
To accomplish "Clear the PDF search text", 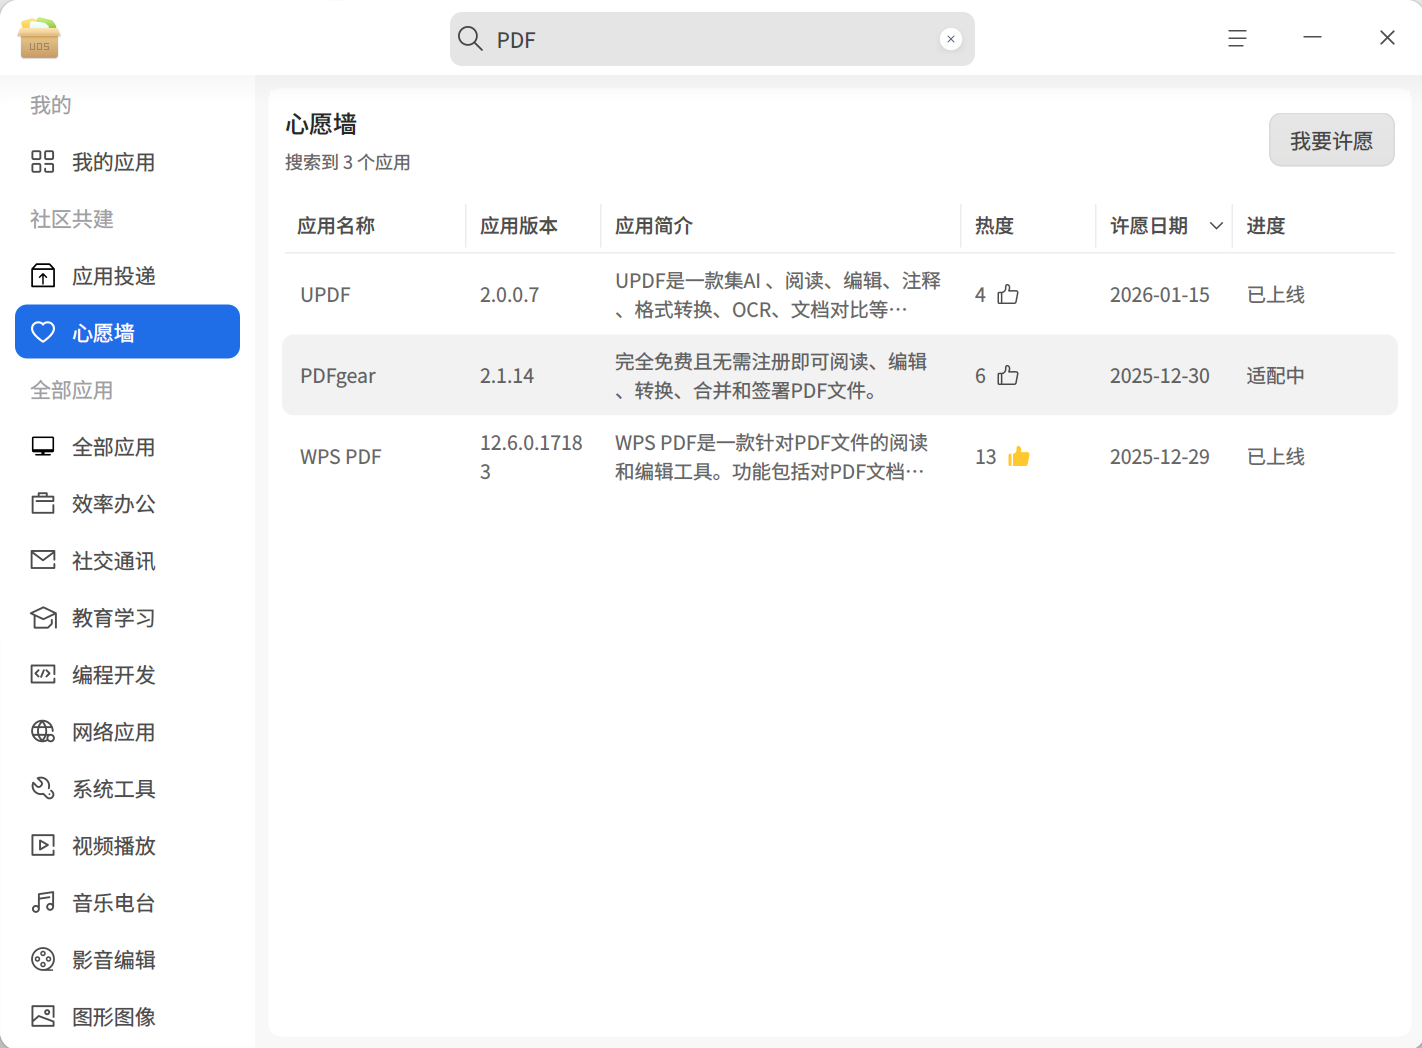I will [951, 39].
